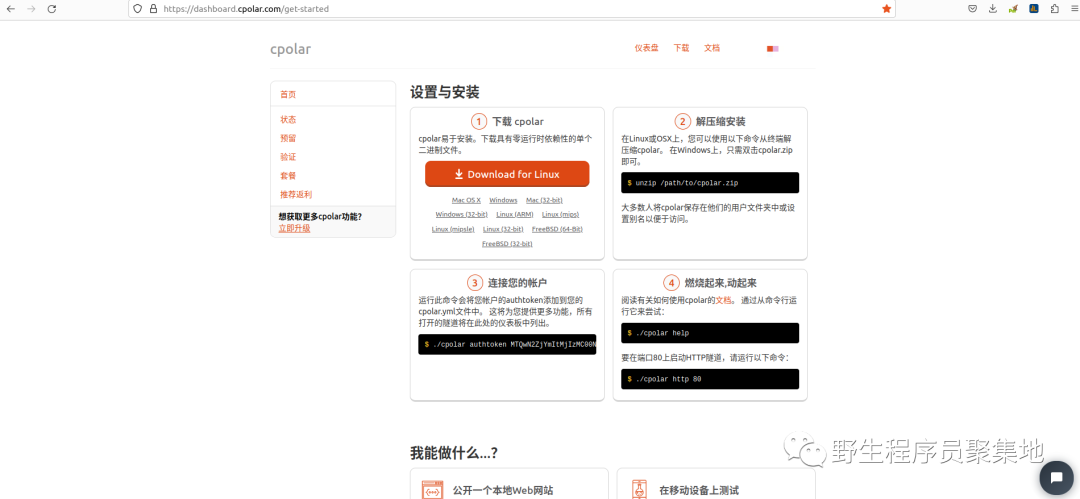Image resolution: width=1080 pixels, height=499 pixels.
Task: Click the 在移动设备上测试 card title
Action: (699, 491)
